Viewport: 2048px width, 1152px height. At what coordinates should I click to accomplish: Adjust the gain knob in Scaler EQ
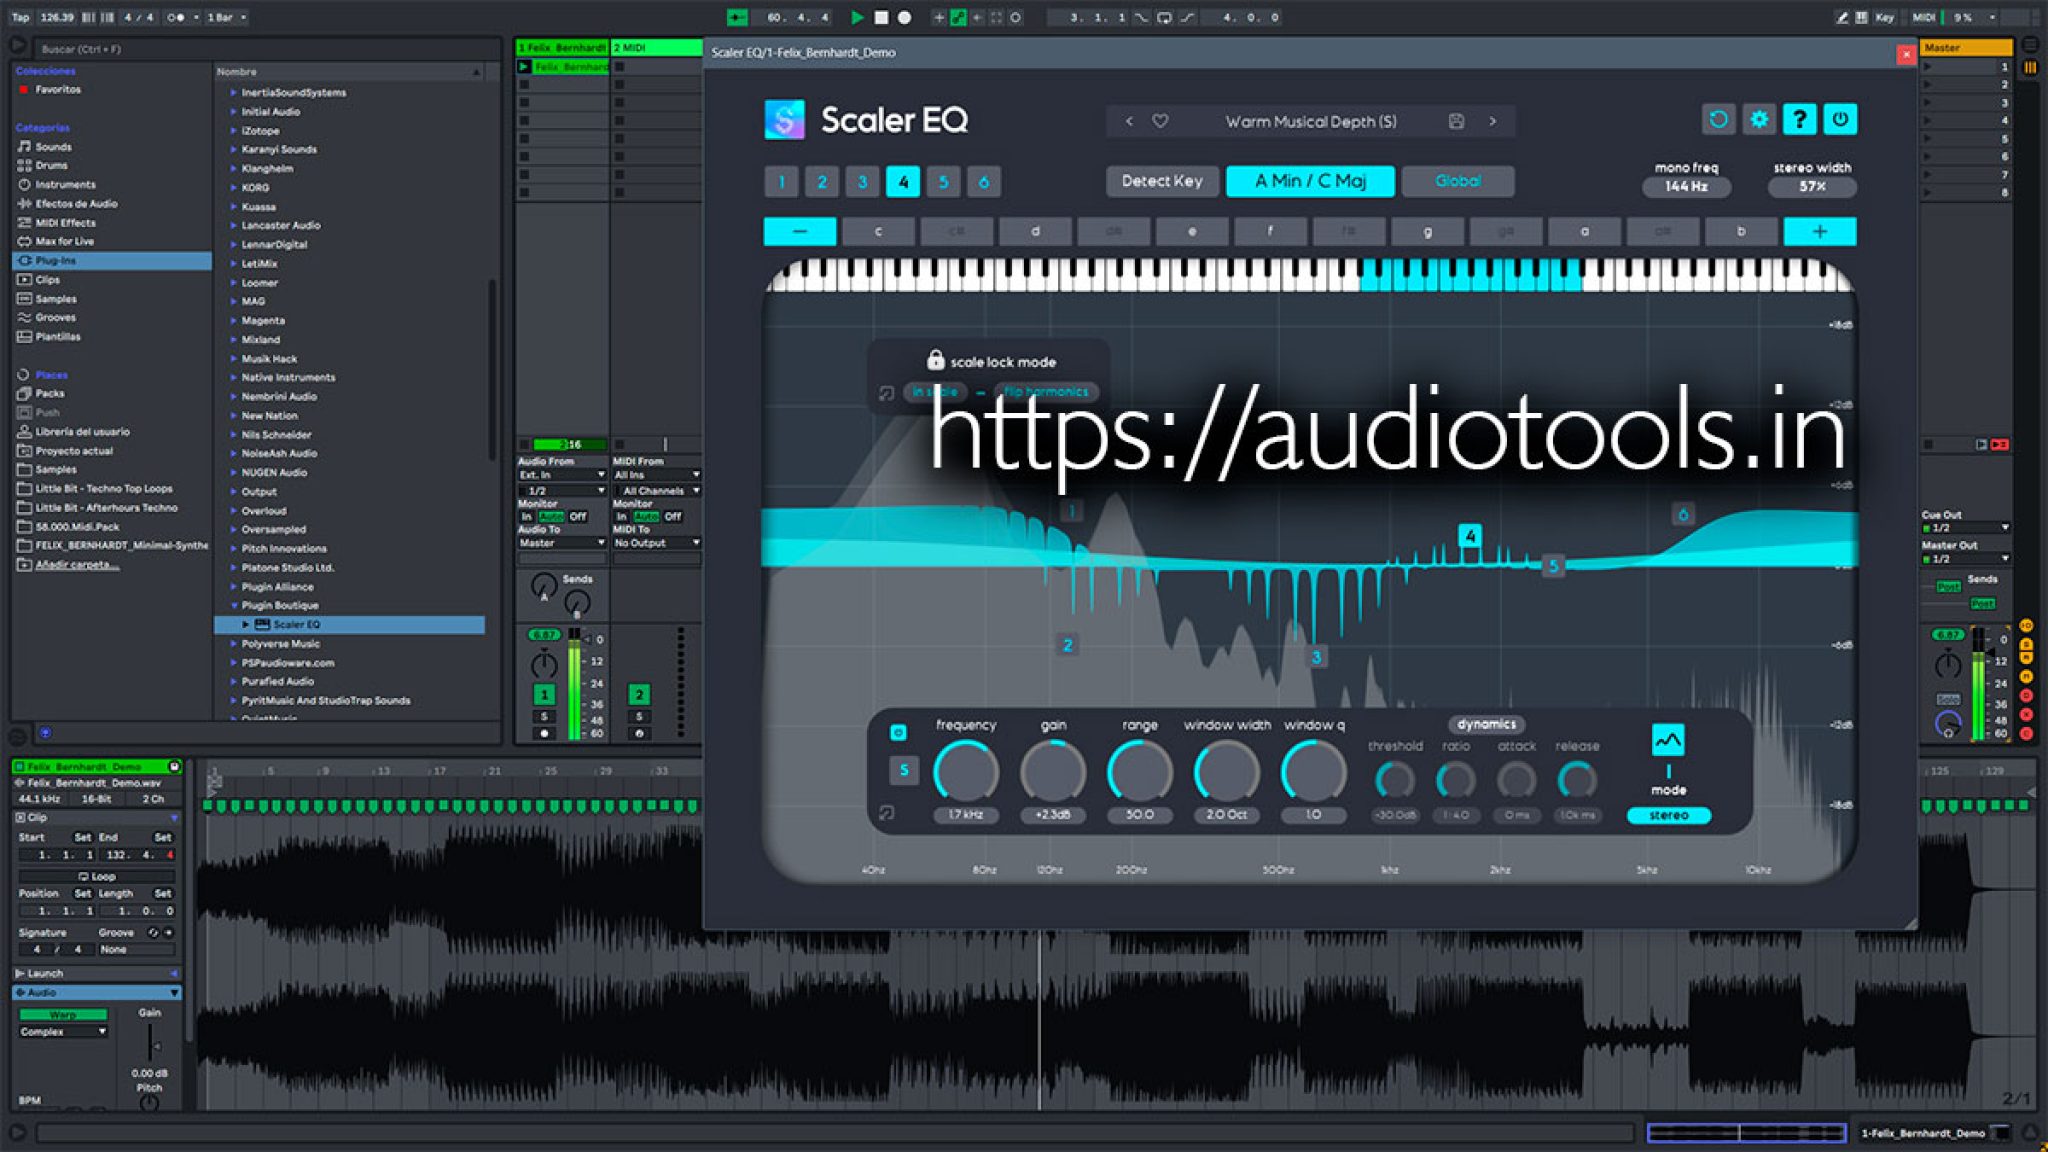1052,770
